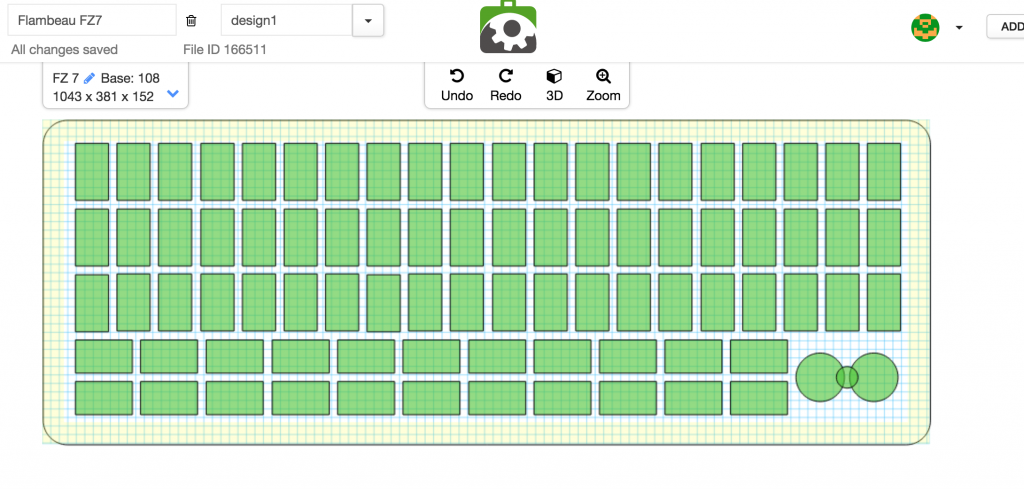This screenshot has height=489, width=1024.
Task: Expand case details with blue chevron
Action: 172,94
